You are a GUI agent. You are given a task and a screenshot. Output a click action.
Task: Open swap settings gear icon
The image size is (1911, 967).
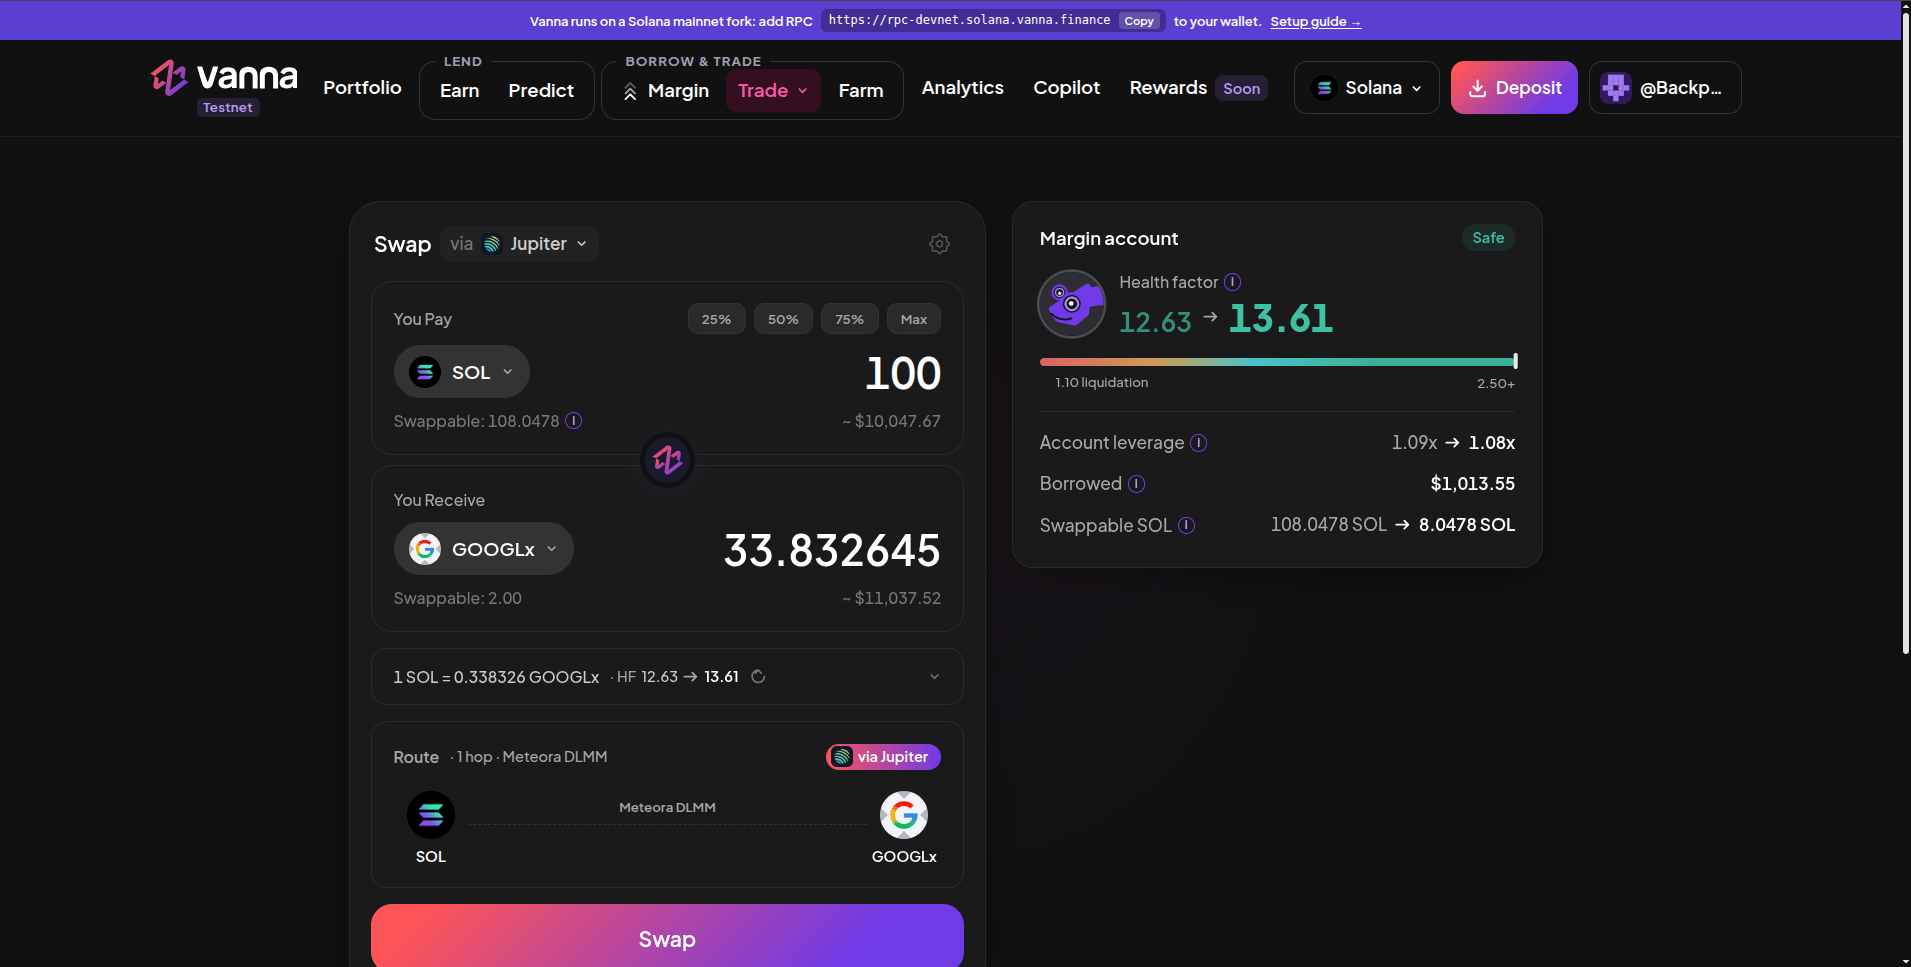(939, 244)
